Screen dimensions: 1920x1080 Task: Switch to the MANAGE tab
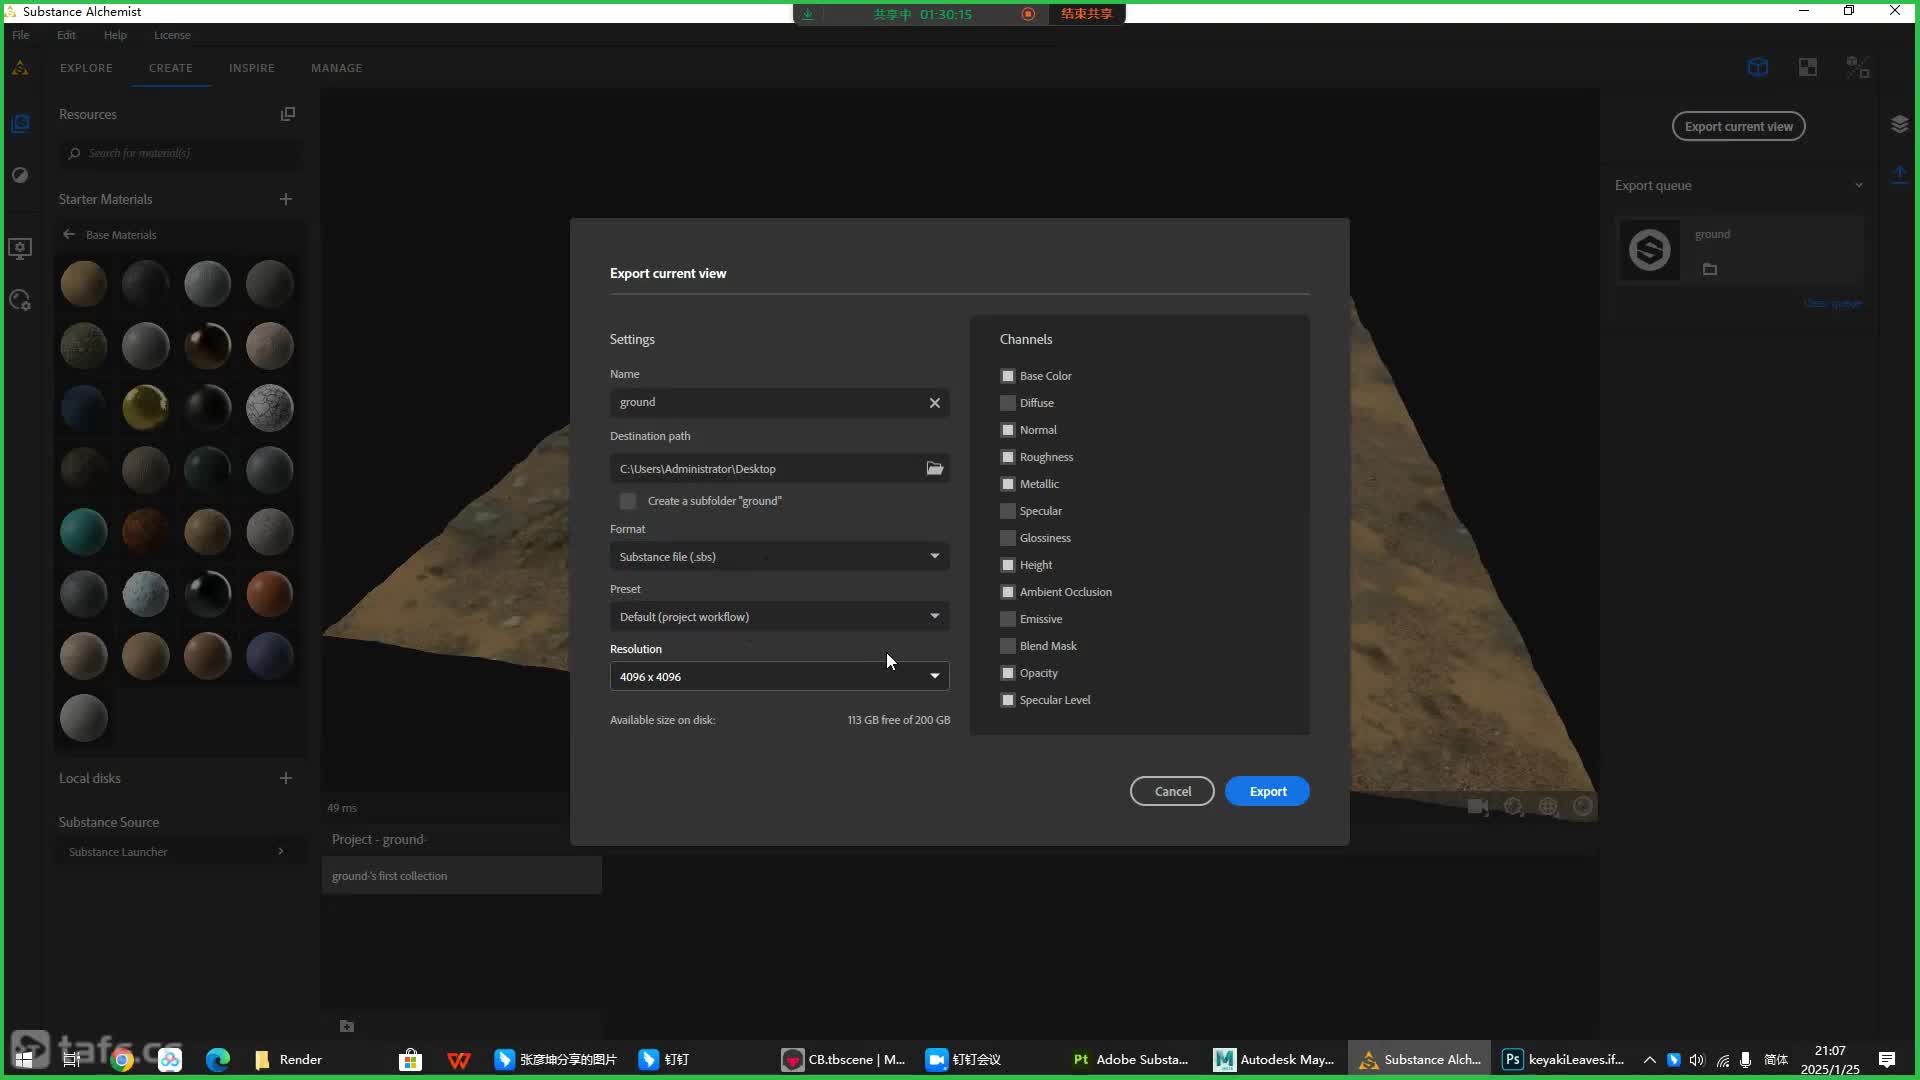337,68
